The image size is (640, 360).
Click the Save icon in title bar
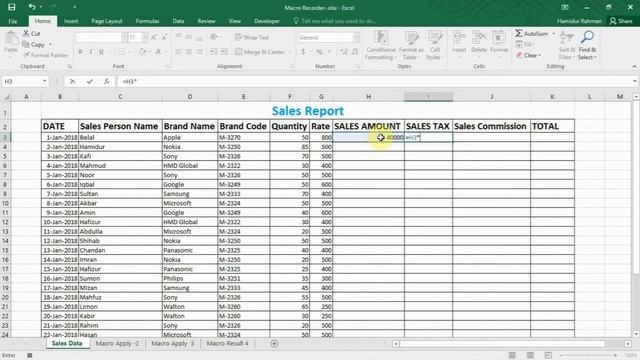tap(11, 7)
